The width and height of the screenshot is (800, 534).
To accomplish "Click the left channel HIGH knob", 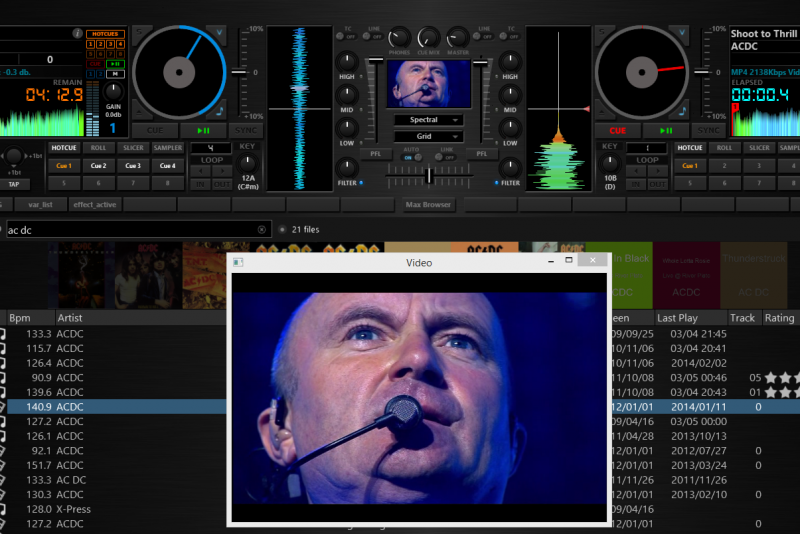I will (347, 62).
